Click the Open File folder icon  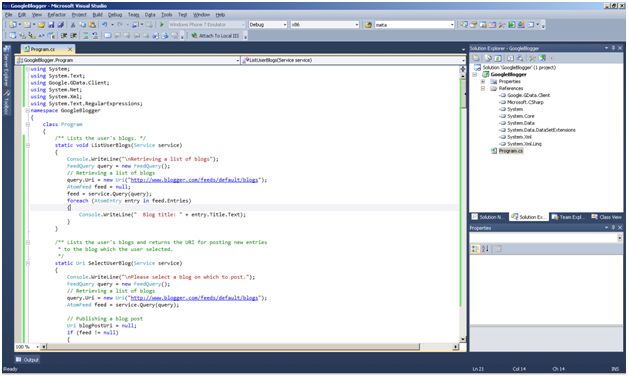[41, 25]
